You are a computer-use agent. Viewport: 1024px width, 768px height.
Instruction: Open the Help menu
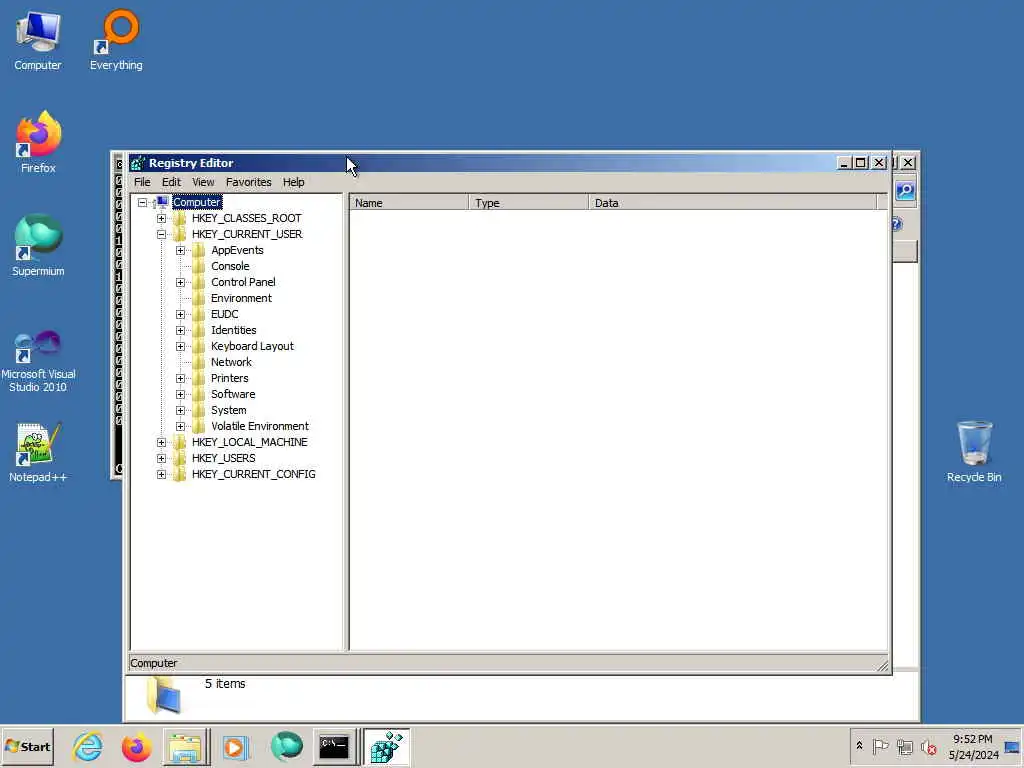[293, 182]
